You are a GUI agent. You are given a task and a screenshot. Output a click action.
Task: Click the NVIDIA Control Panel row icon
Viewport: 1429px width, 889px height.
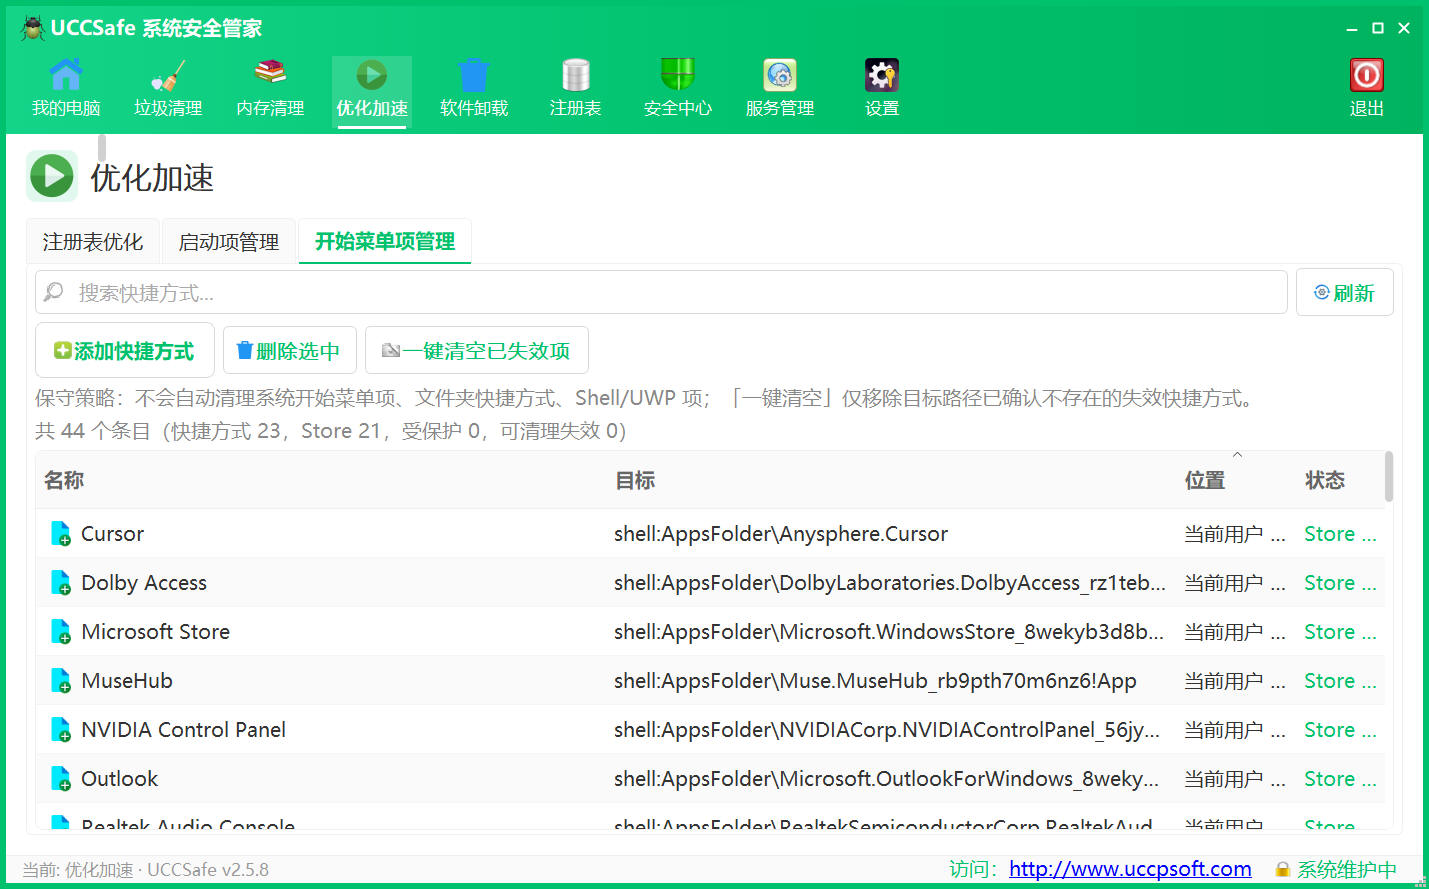point(61,730)
